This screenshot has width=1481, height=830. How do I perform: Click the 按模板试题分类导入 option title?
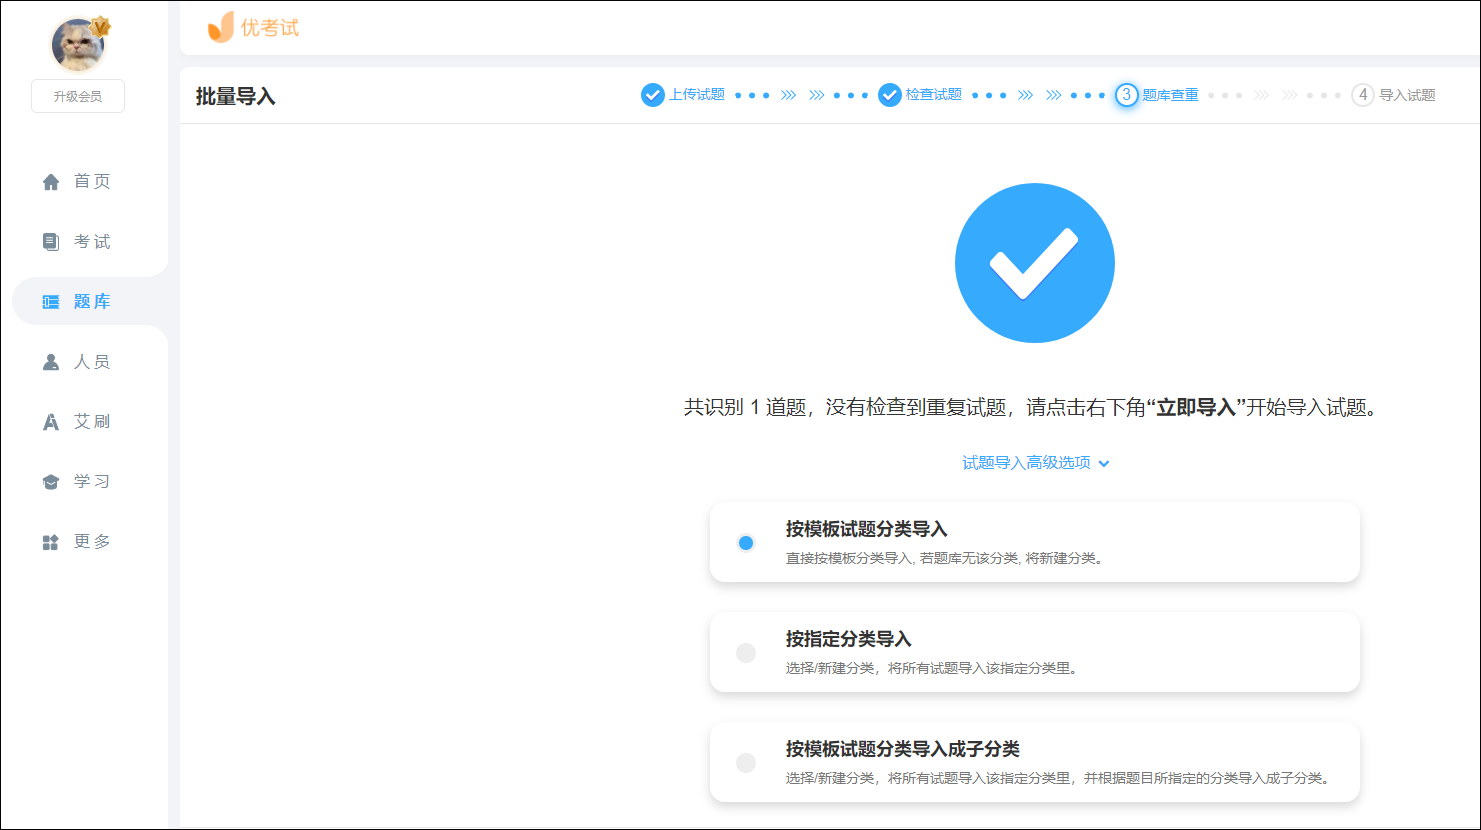click(867, 529)
